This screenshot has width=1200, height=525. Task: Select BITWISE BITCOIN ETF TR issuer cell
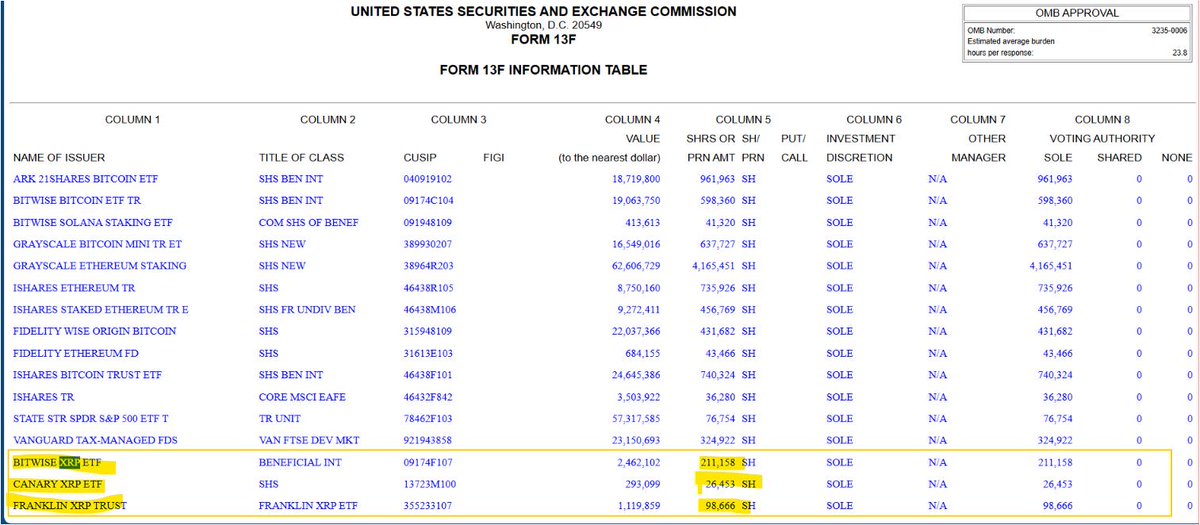click(79, 201)
